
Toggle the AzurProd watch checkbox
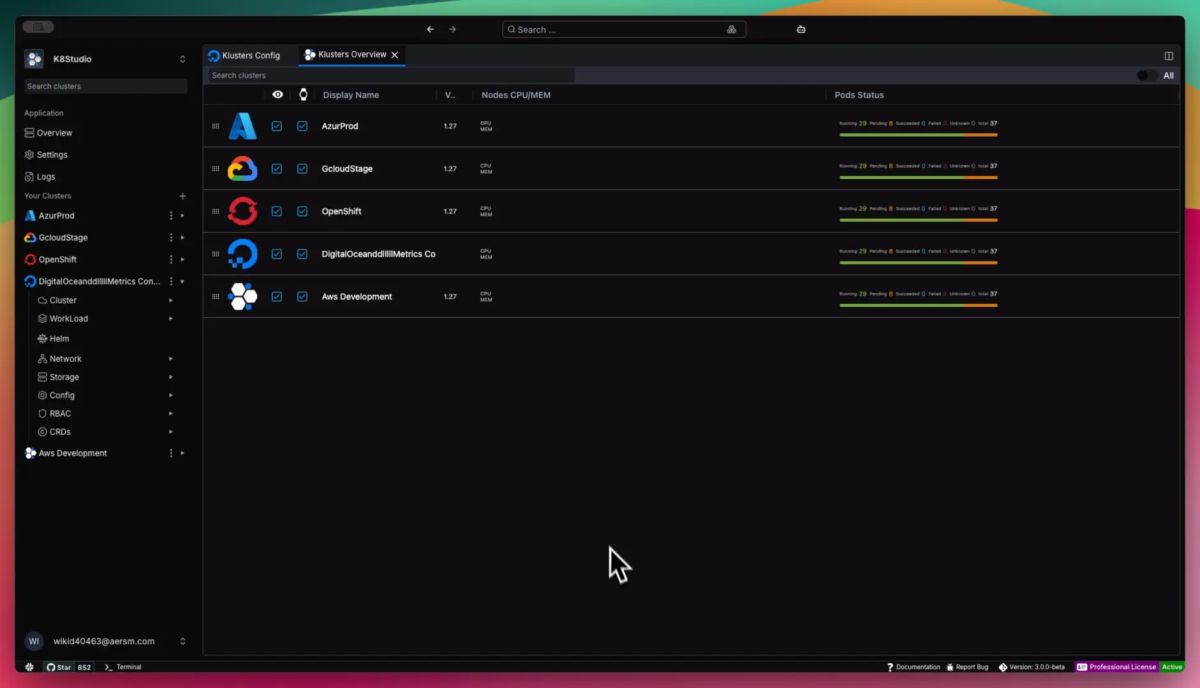coord(302,127)
